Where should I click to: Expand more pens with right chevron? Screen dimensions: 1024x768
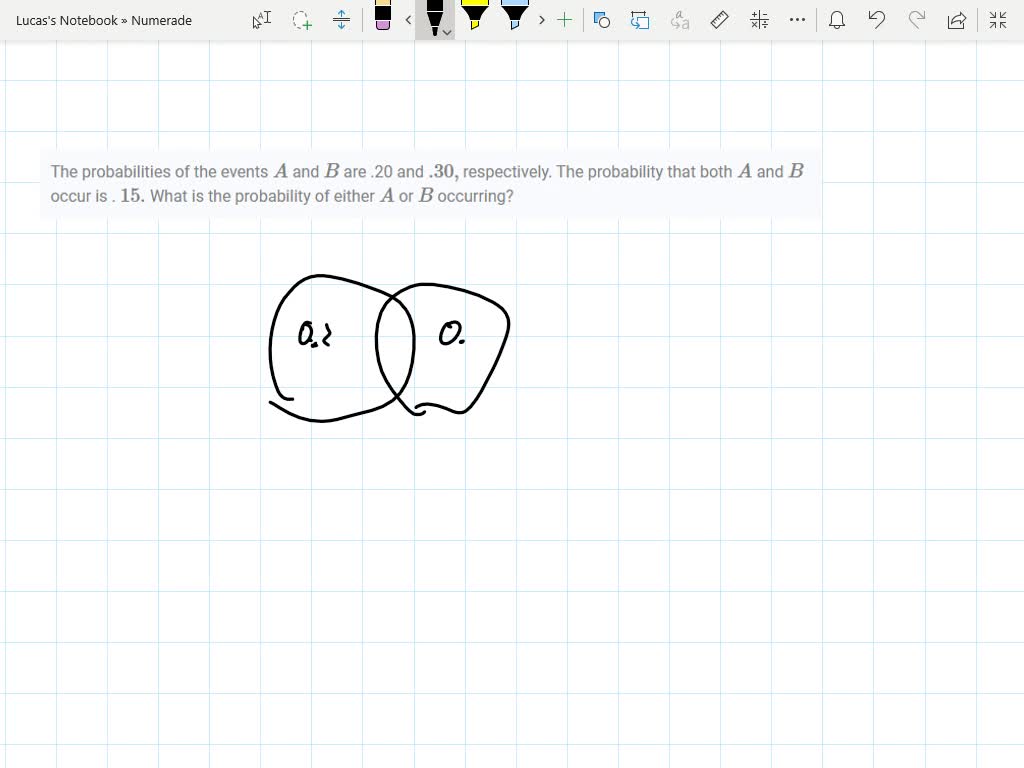pyautogui.click(x=541, y=20)
